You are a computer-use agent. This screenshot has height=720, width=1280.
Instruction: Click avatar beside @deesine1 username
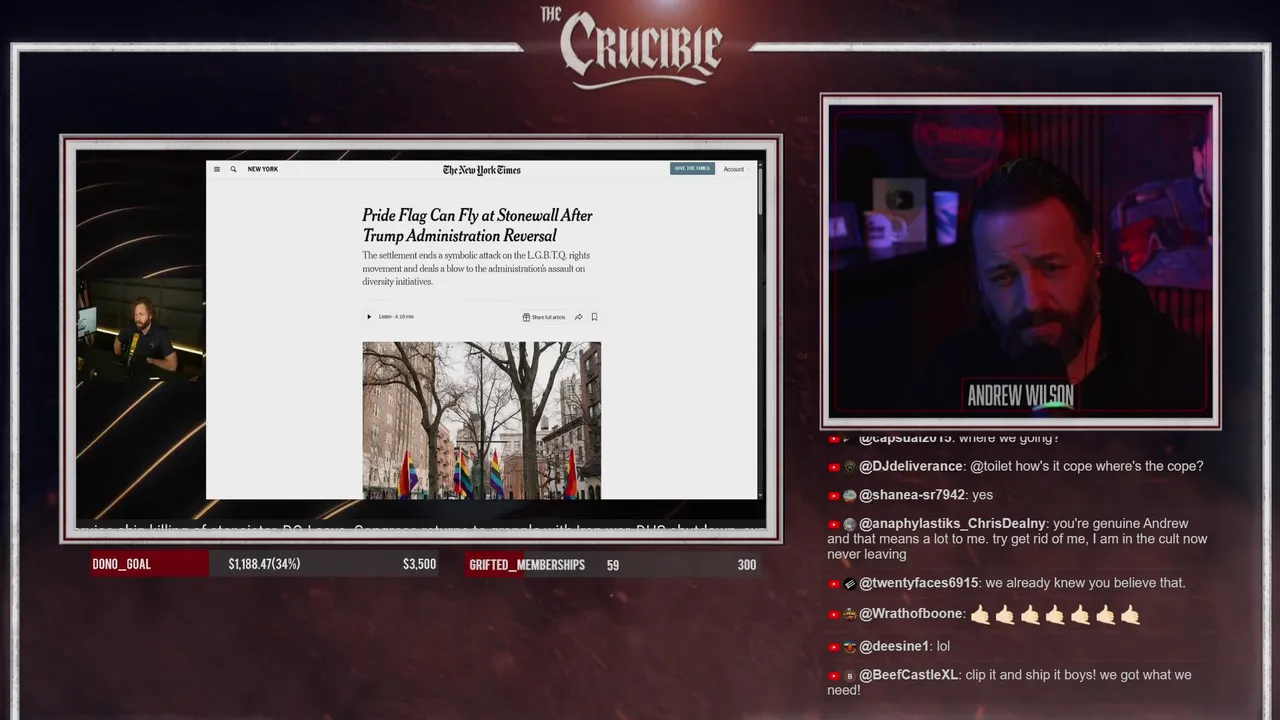850,647
